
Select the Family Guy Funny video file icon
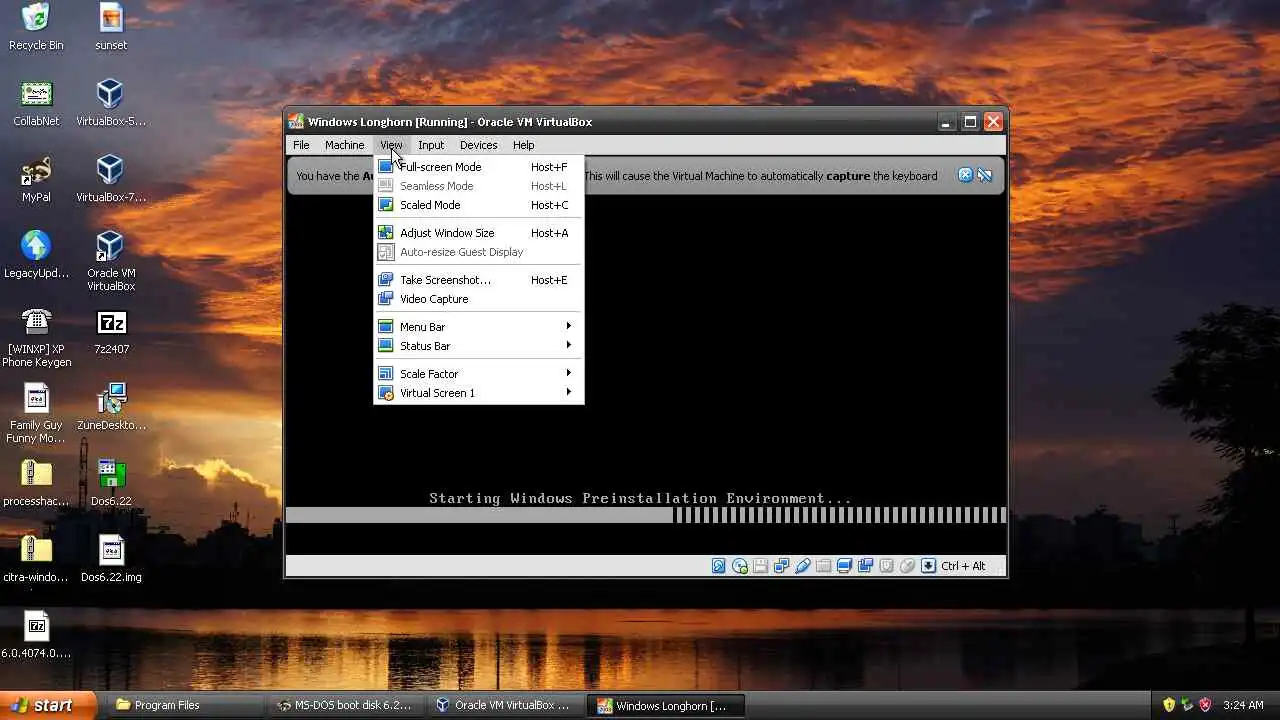[36, 413]
